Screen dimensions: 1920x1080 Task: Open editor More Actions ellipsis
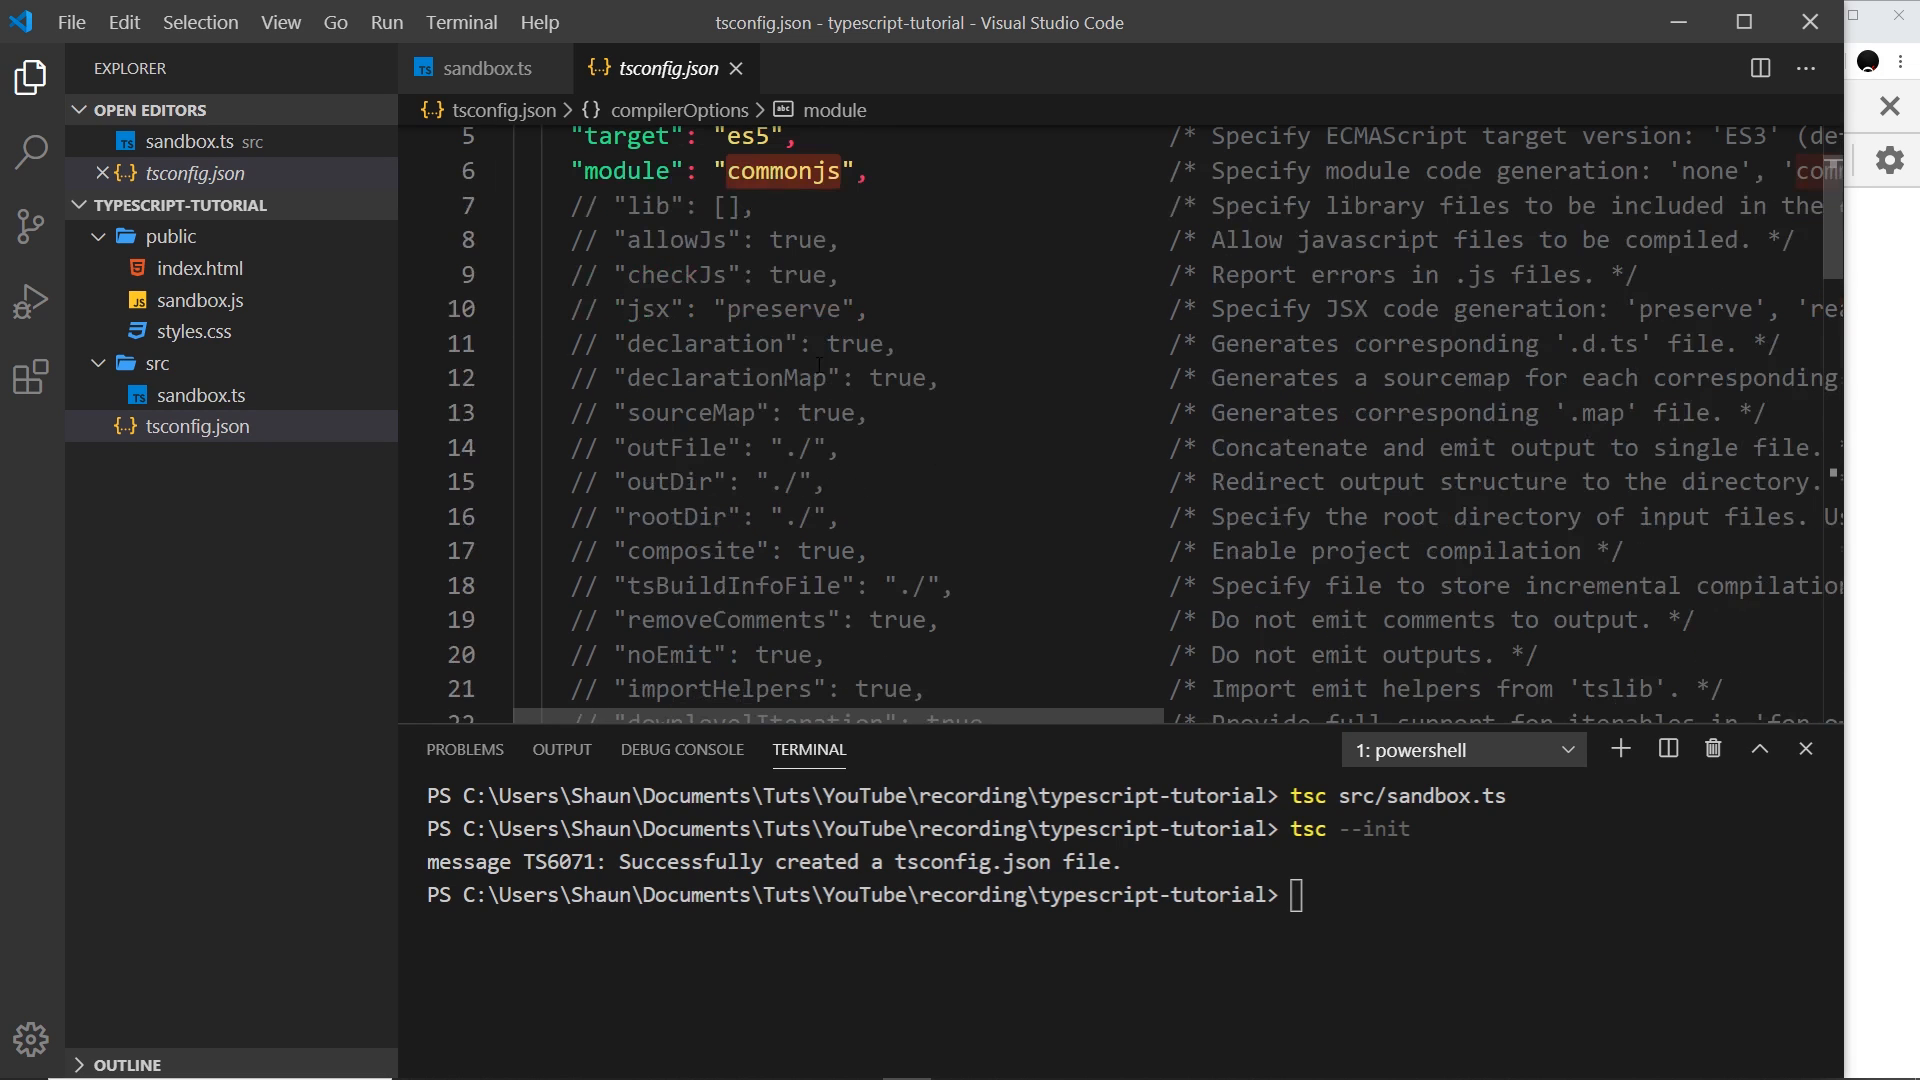(x=1806, y=68)
